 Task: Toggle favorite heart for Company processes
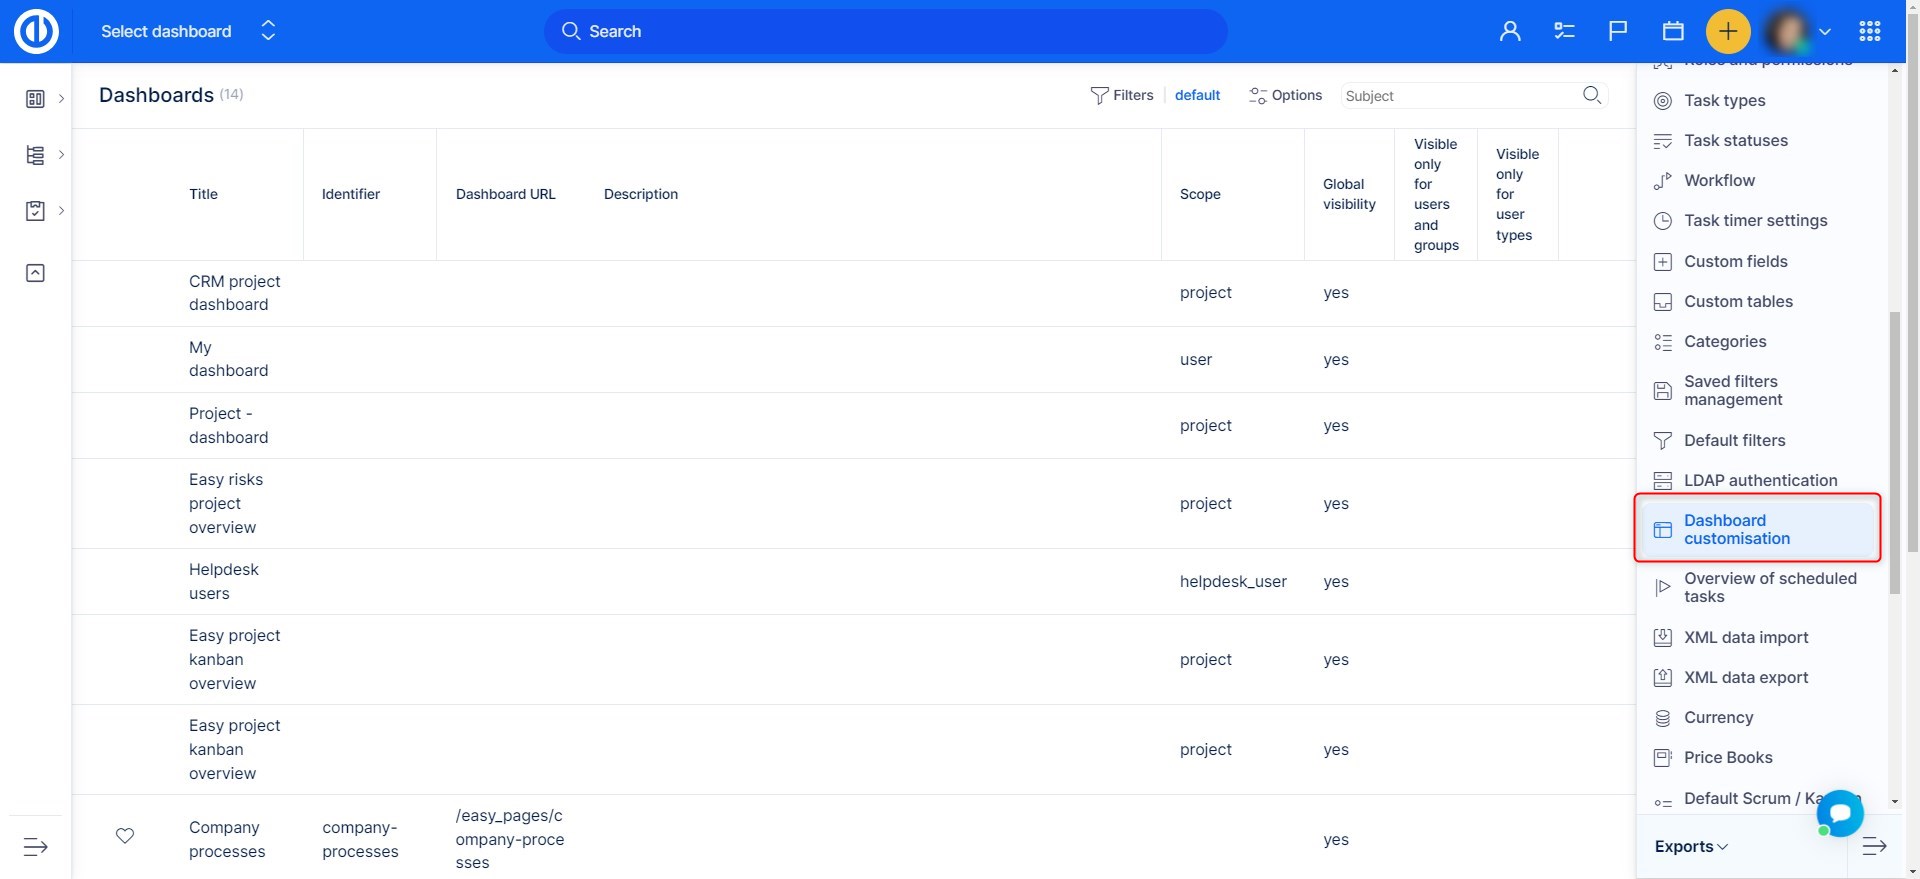pyautogui.click(x=125, y=836)
